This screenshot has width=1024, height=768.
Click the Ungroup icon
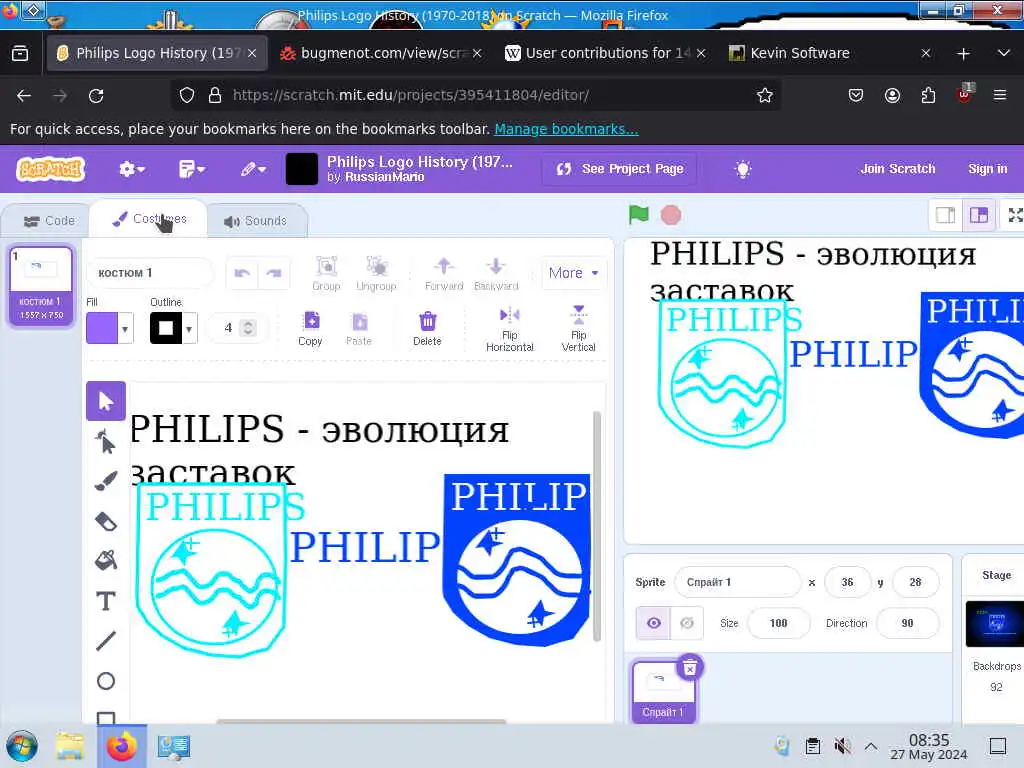coord(377,266)
